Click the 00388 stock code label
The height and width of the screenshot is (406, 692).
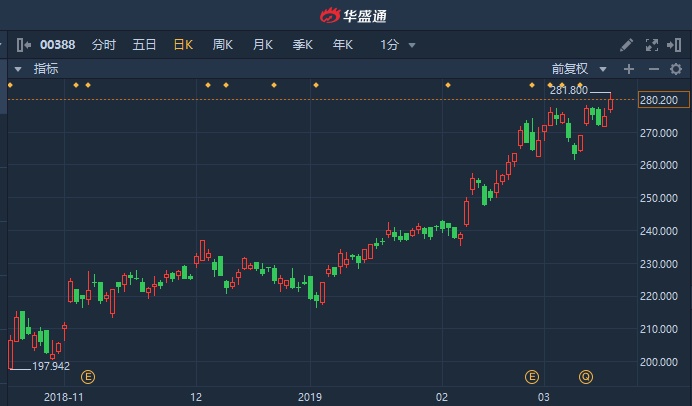(x=58, y=45)
